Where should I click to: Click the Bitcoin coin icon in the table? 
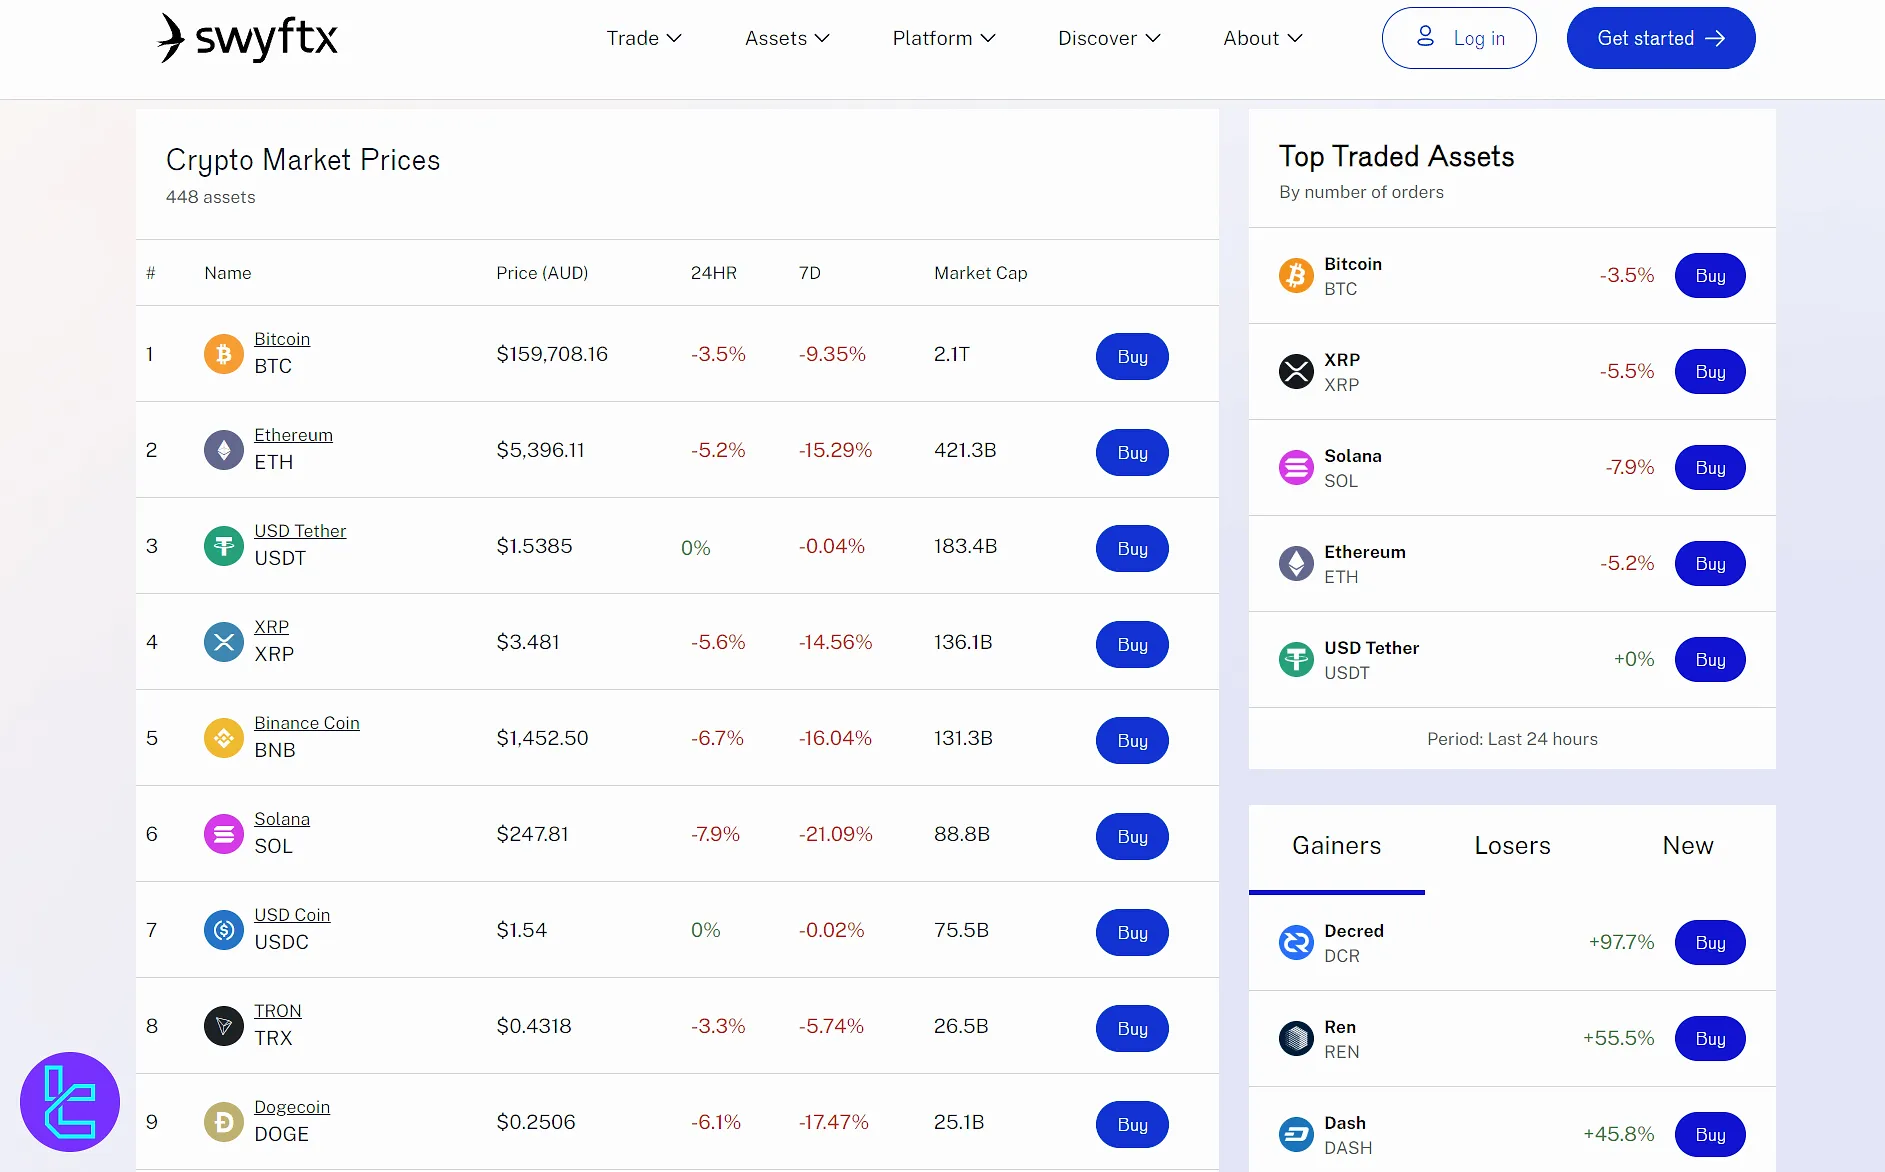click(x=223, y=353)
